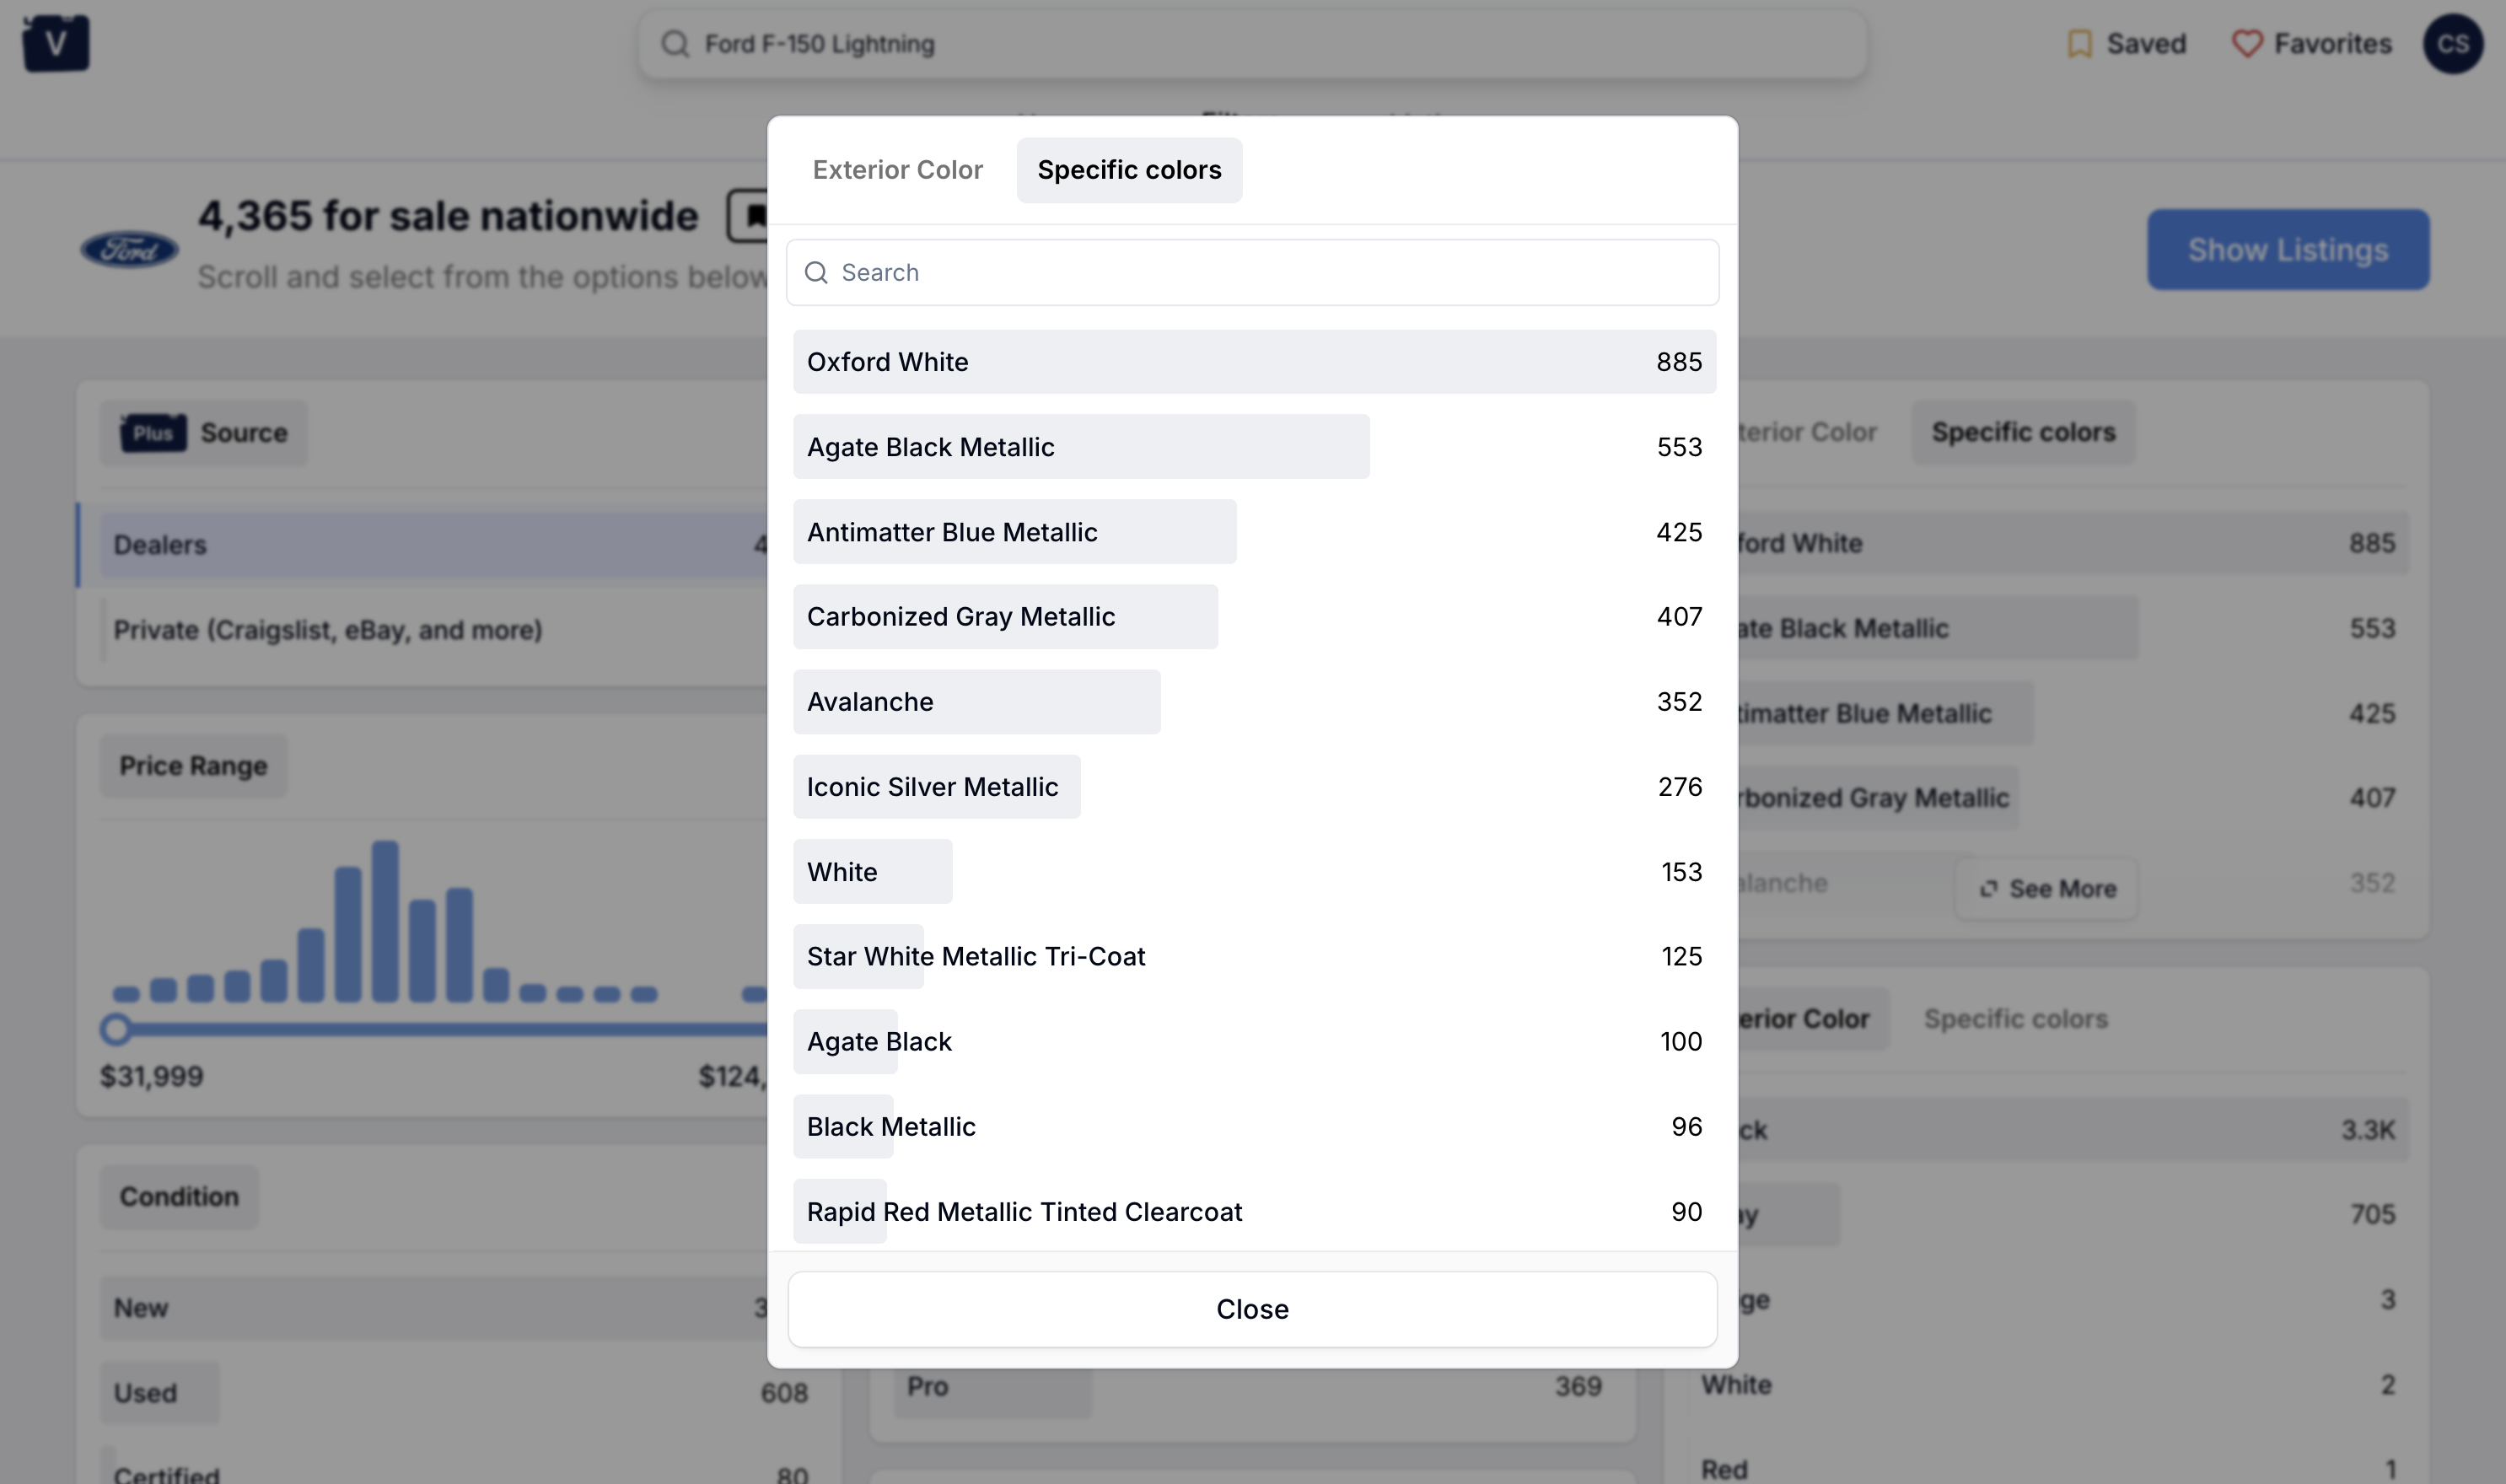Click the Ford F-150 Lightning search bar

pos(1252,44)
